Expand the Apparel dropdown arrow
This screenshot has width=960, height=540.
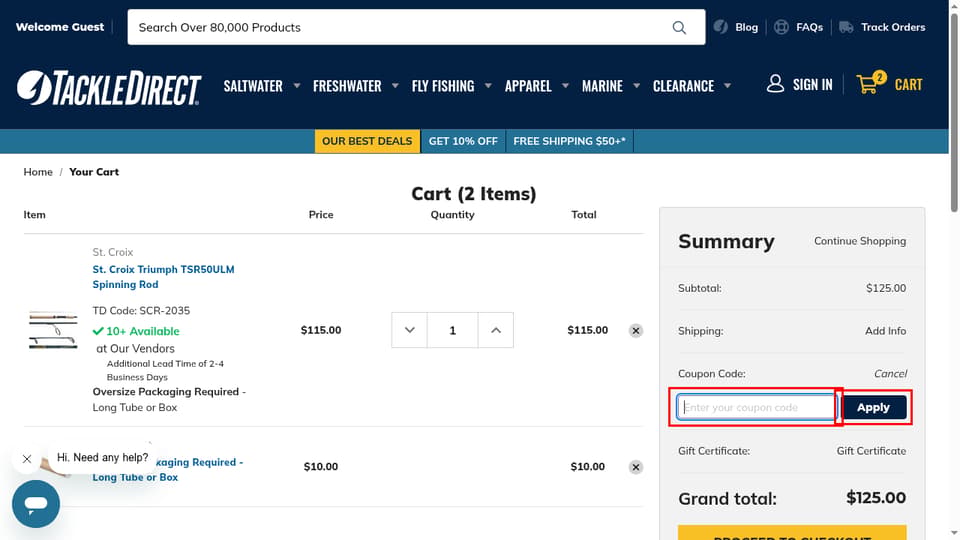click(566, 86)
